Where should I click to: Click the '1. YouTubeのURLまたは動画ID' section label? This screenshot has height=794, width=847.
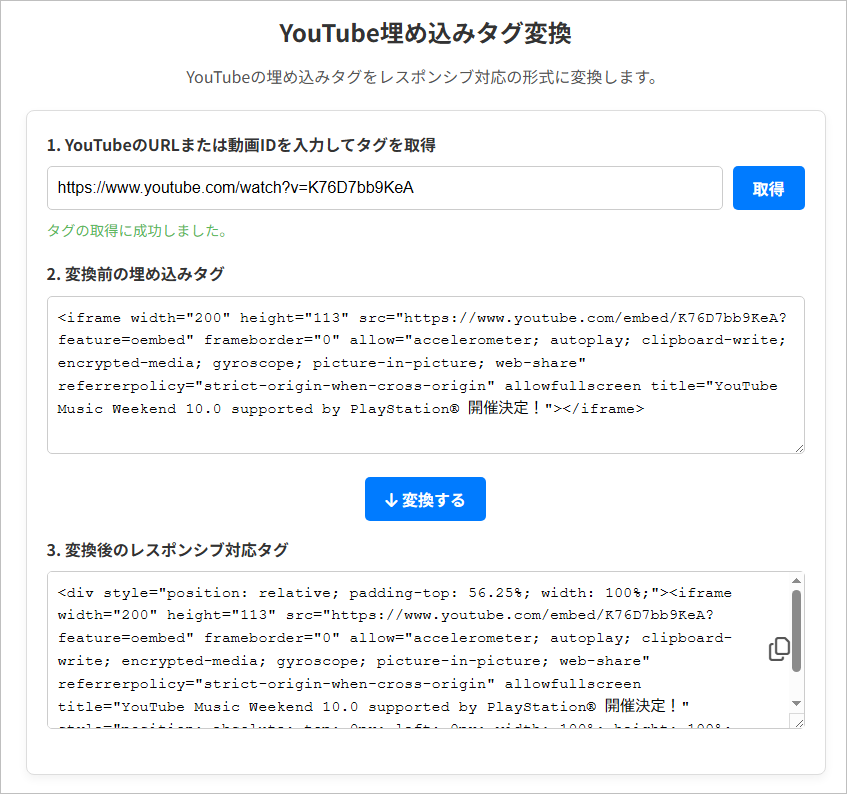pyautogui.click(x=241, y=145)
